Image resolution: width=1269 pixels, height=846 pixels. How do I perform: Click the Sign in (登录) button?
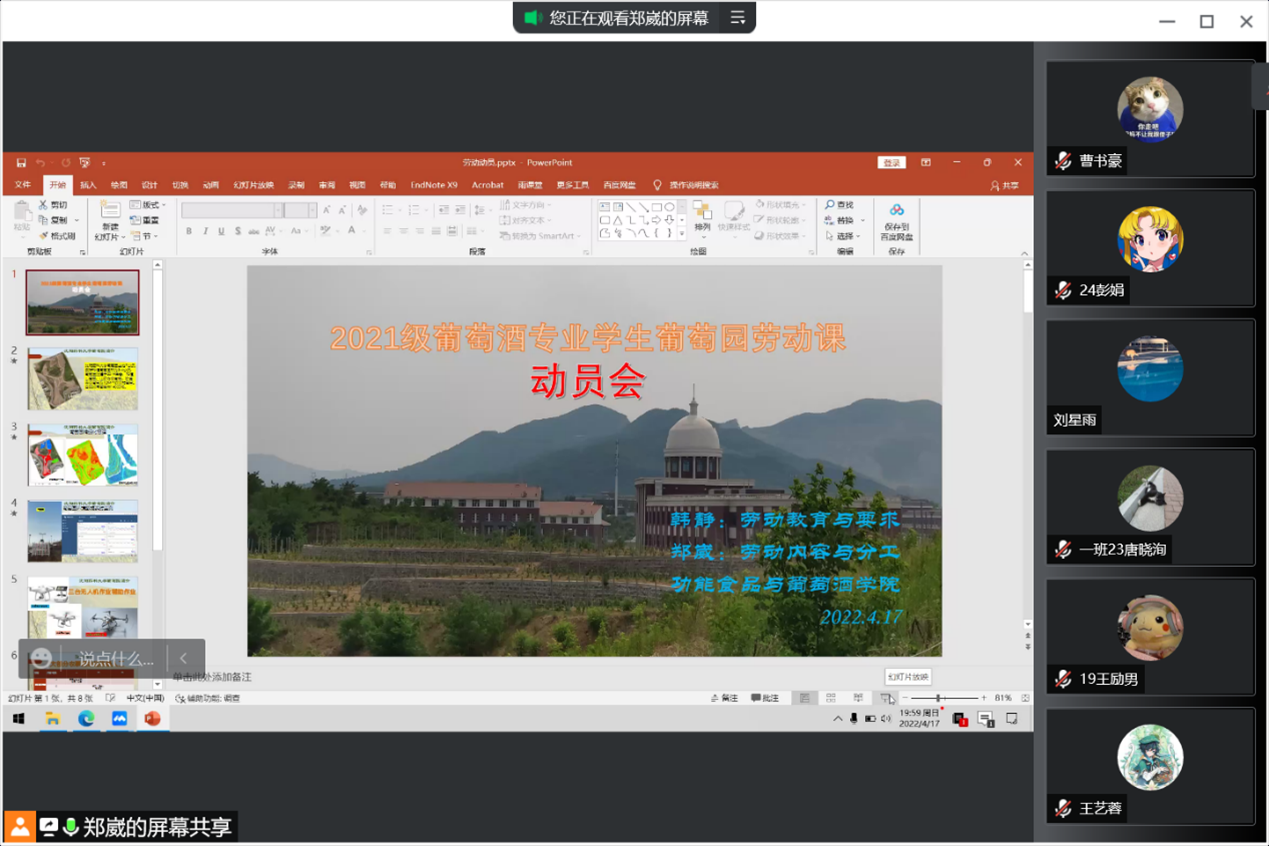tap(891, 163)
